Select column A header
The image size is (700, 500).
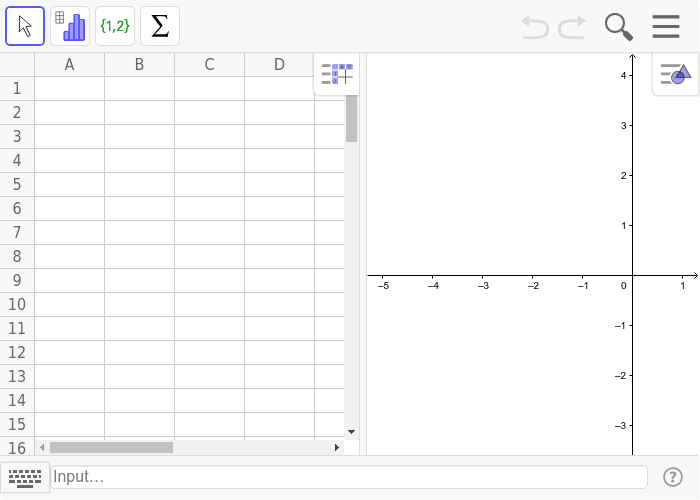[69, 65]
